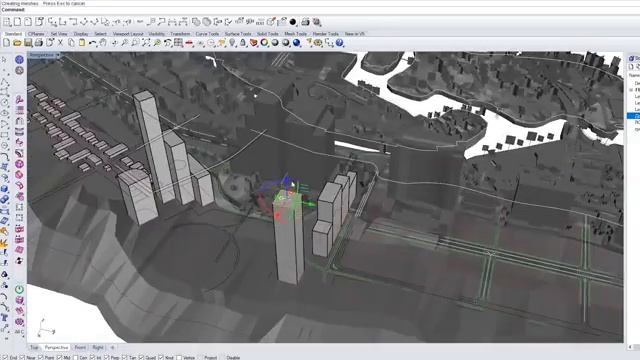This screenshot has height=360, width=640.
Task: Click the Zoom Window magnifier icon
Action: 135,42
